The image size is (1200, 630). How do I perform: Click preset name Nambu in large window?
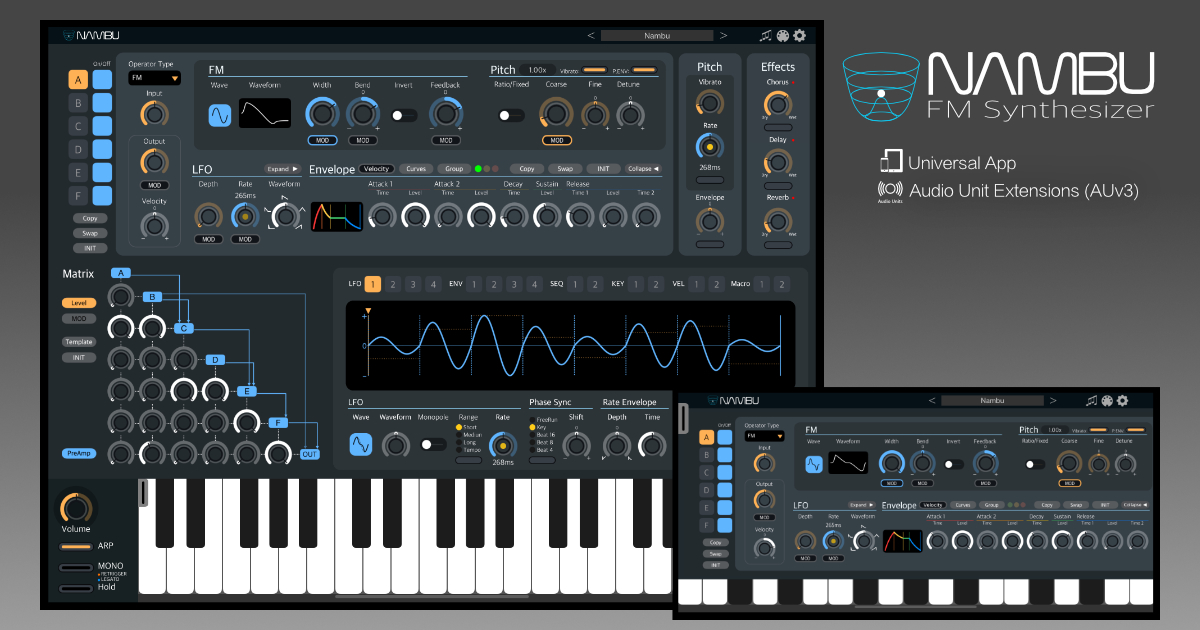click(x=657, y=36)
